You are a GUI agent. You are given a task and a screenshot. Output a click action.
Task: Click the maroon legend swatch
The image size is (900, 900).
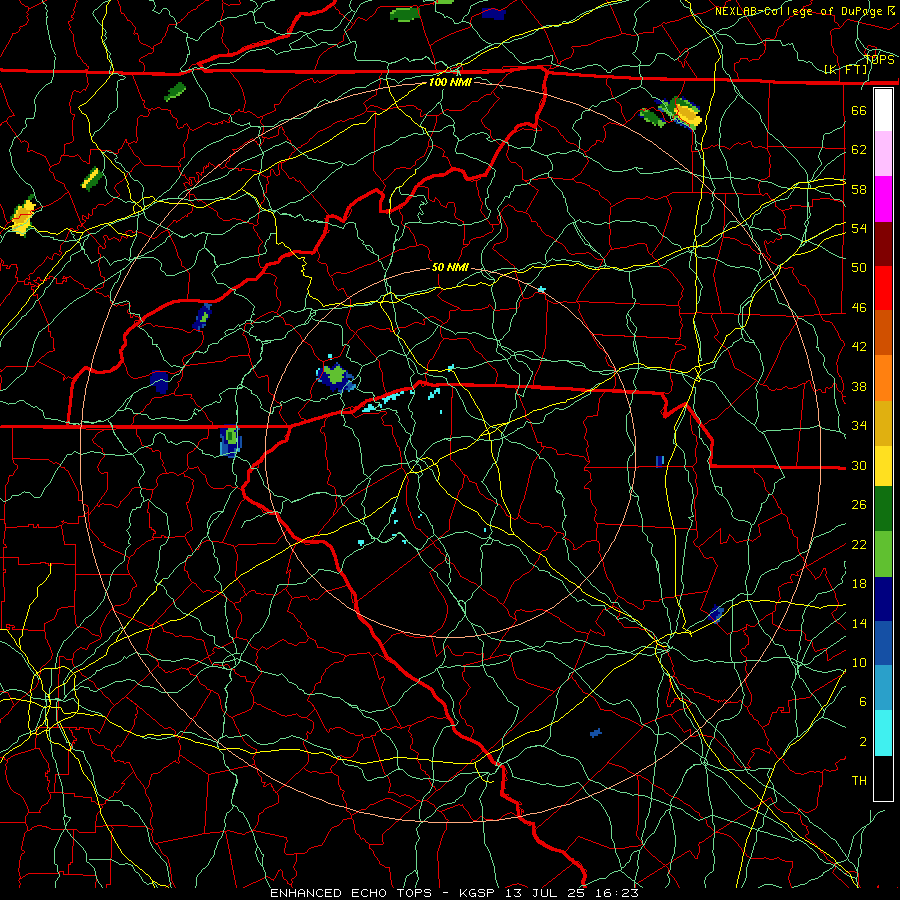coord(883,245)
